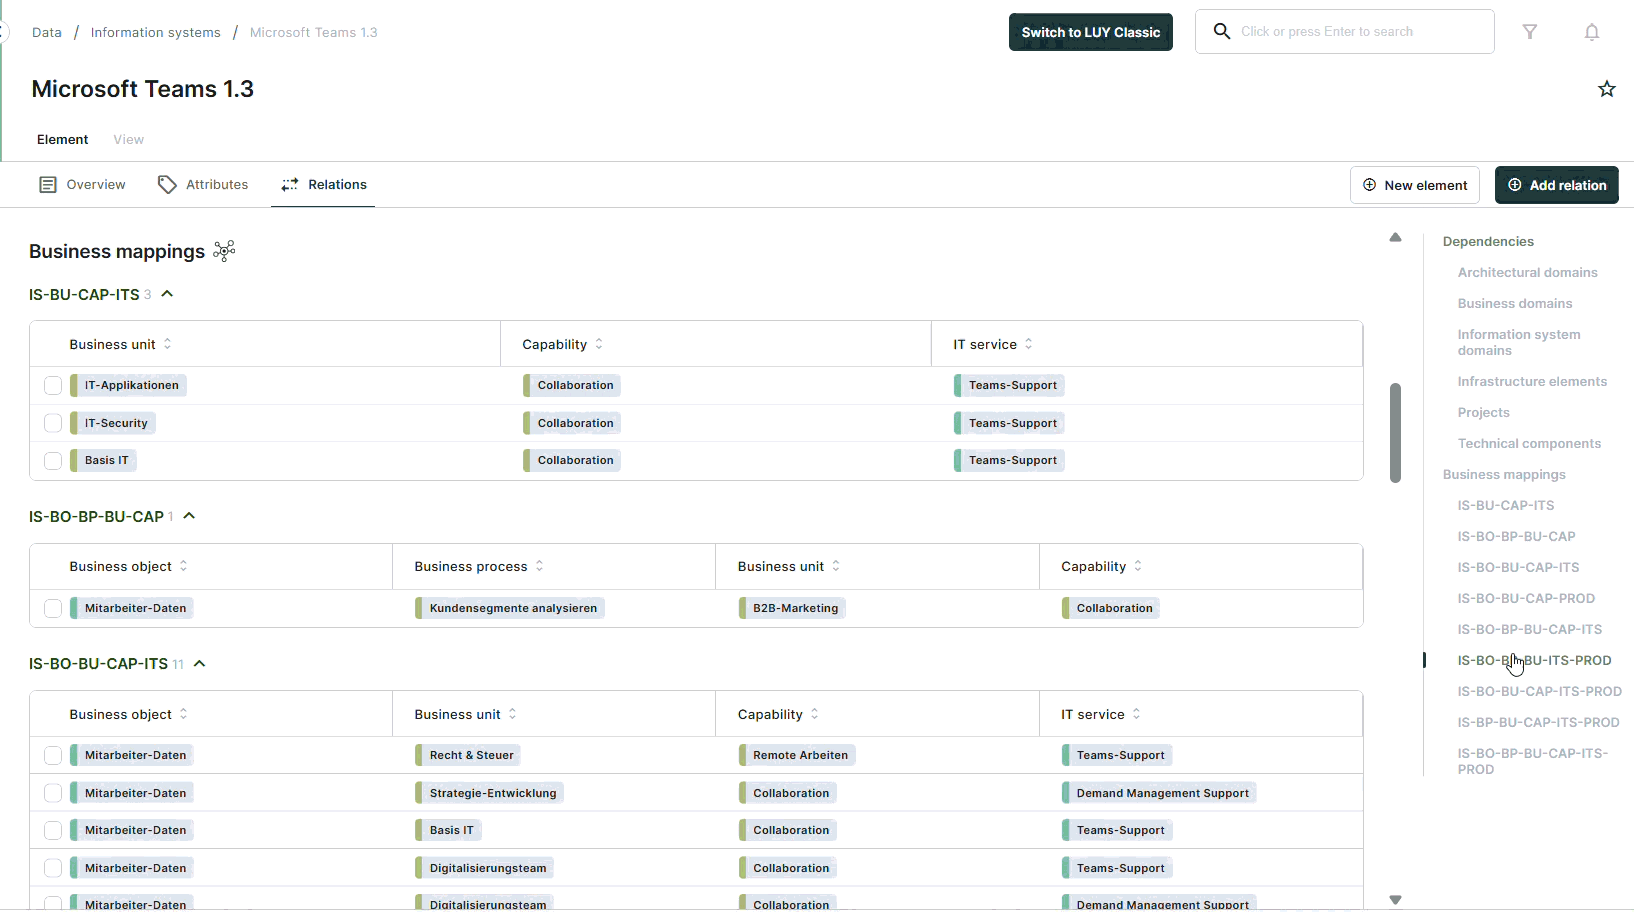Open the Remote Arbeiten capability tag
1634x912 pixels.
797,755
